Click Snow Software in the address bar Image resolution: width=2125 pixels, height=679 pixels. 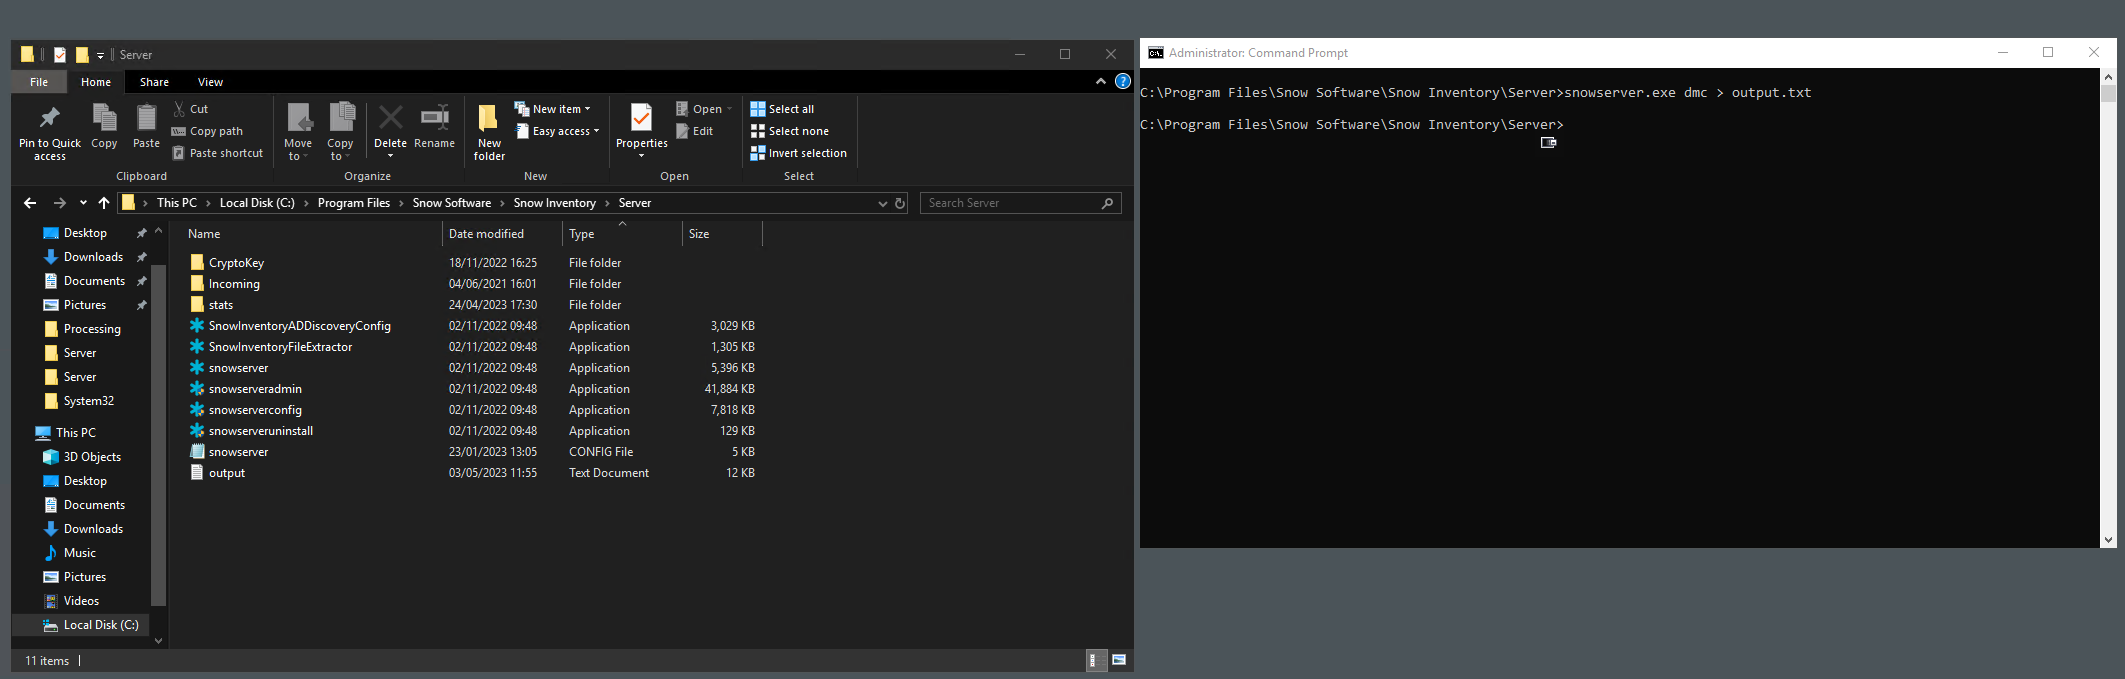[452, 203]
